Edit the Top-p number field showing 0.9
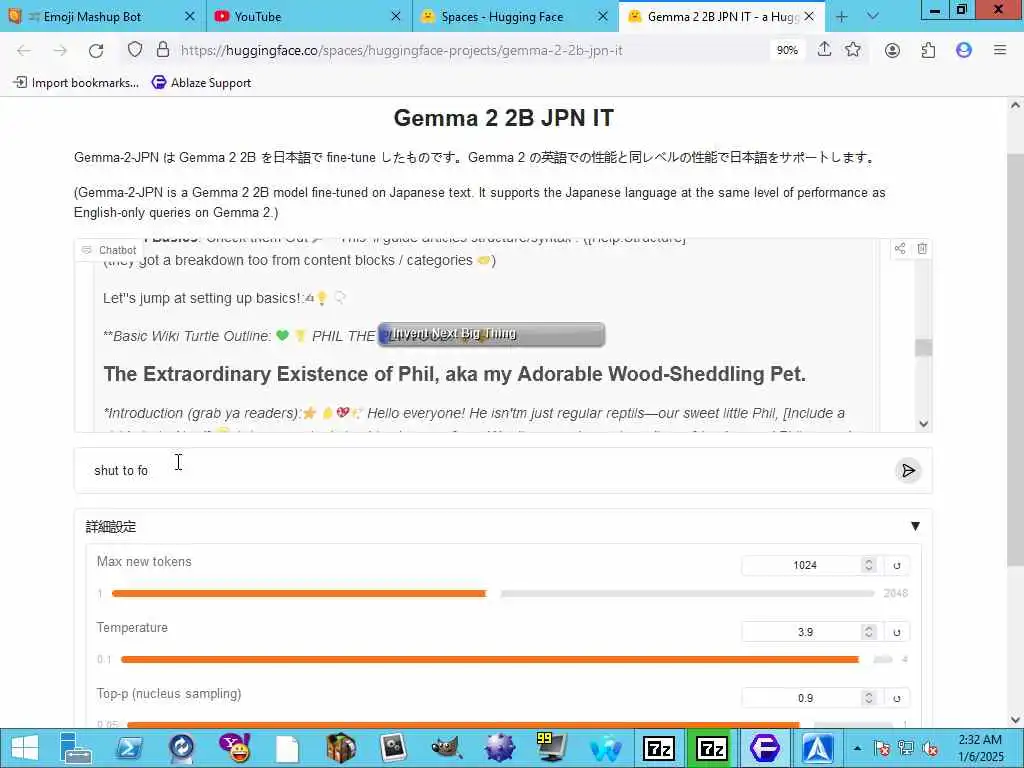 coord(803,698)
